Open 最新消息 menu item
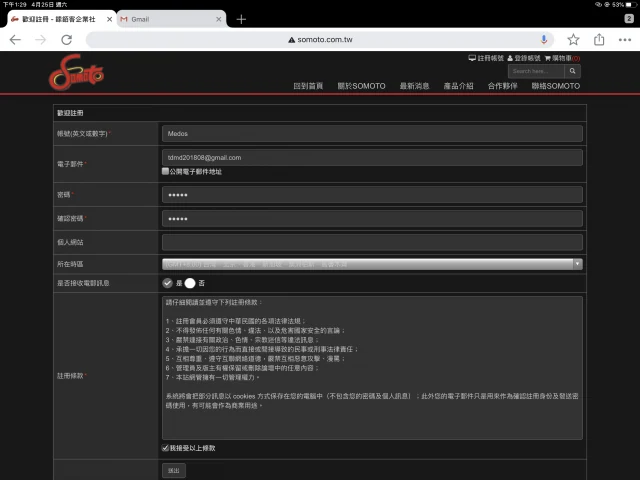This screenshot has width=640, height=480. pos(414,86)
